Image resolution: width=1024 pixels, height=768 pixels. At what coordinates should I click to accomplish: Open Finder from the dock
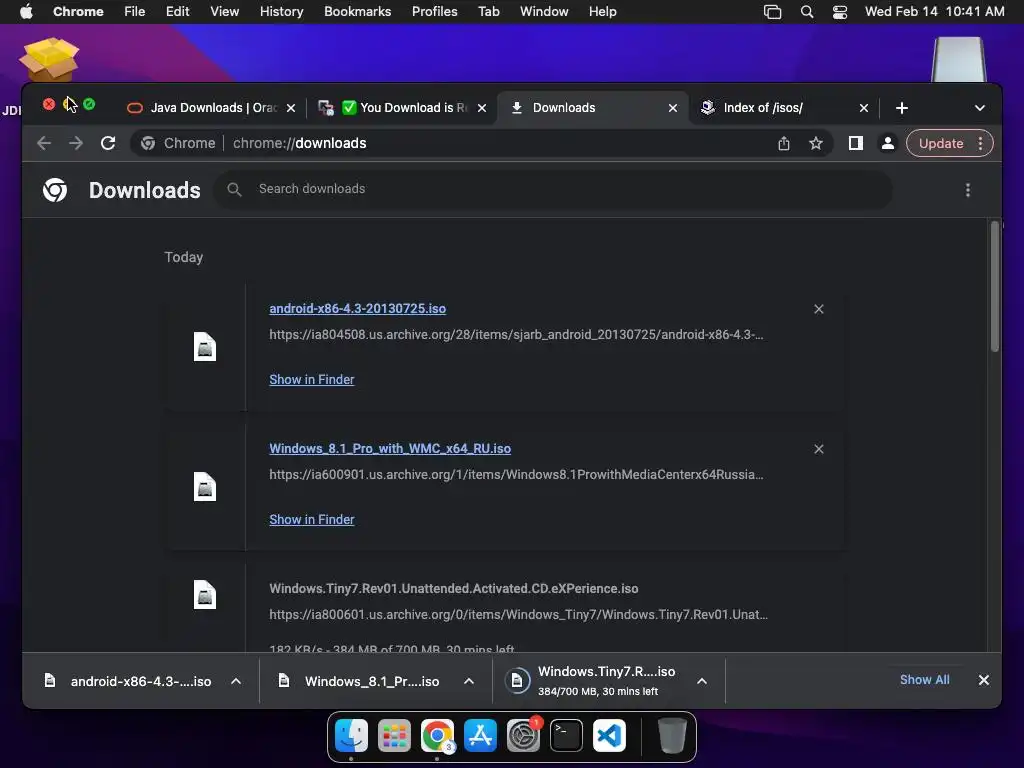pyautogui.click(x=351, y=736)
